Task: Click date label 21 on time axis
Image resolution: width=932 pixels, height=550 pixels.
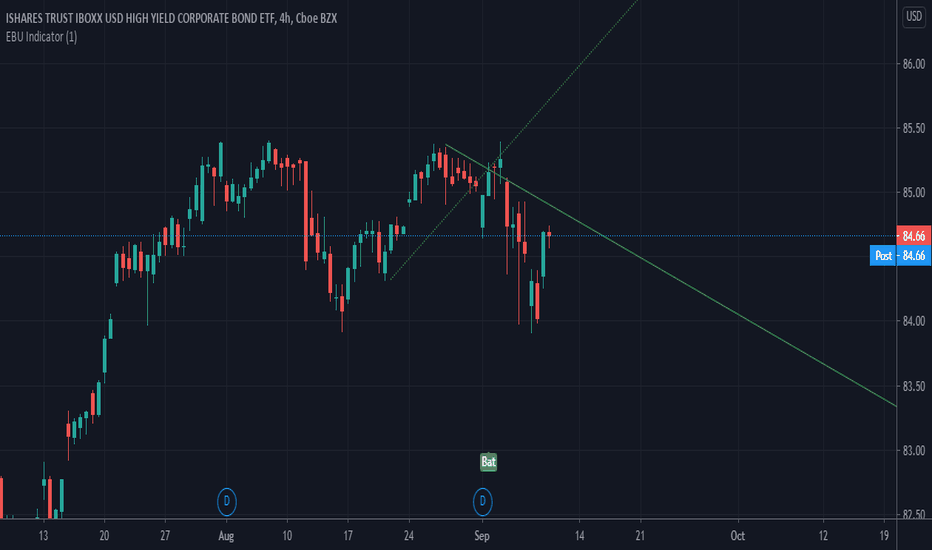Action: click(640, 536)
